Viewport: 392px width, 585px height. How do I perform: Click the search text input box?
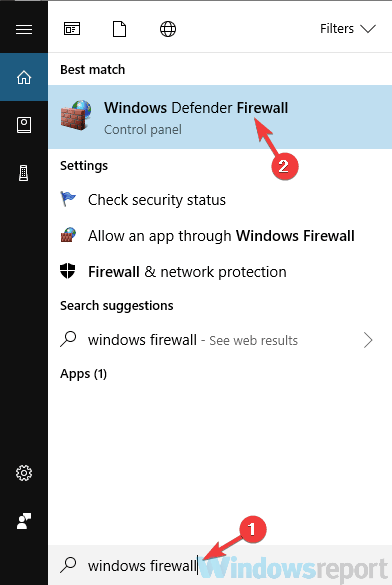tap(220, 565)
